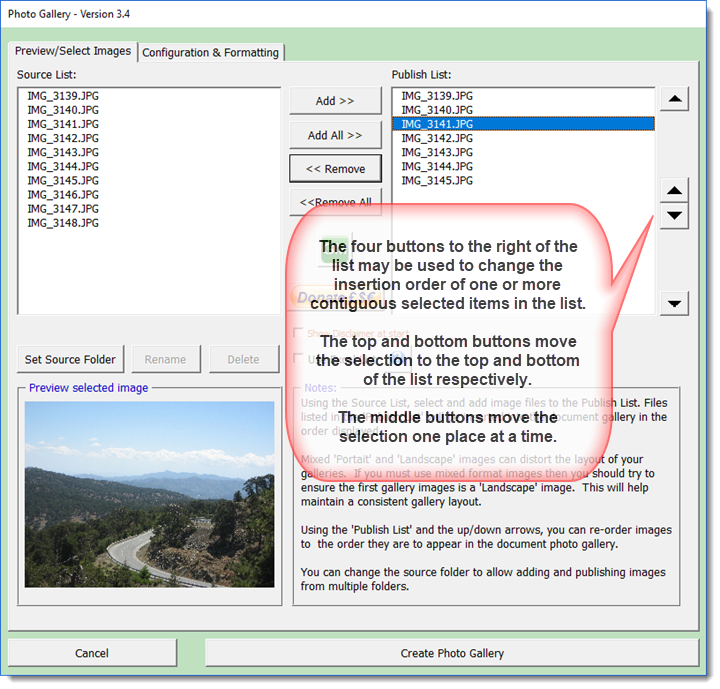Select IMG_3139.JPG in the Publish List
This screenshot has width=720, height=689.
coord(437,95)
